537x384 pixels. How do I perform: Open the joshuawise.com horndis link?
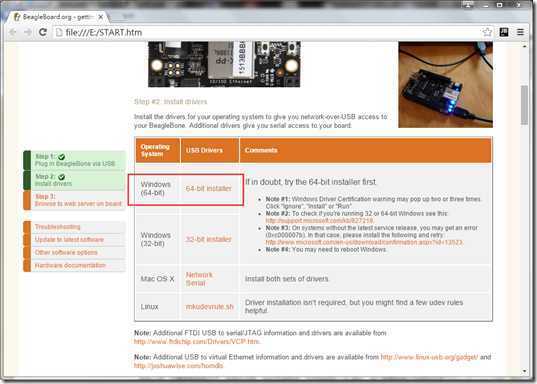[x=178, y=366]
